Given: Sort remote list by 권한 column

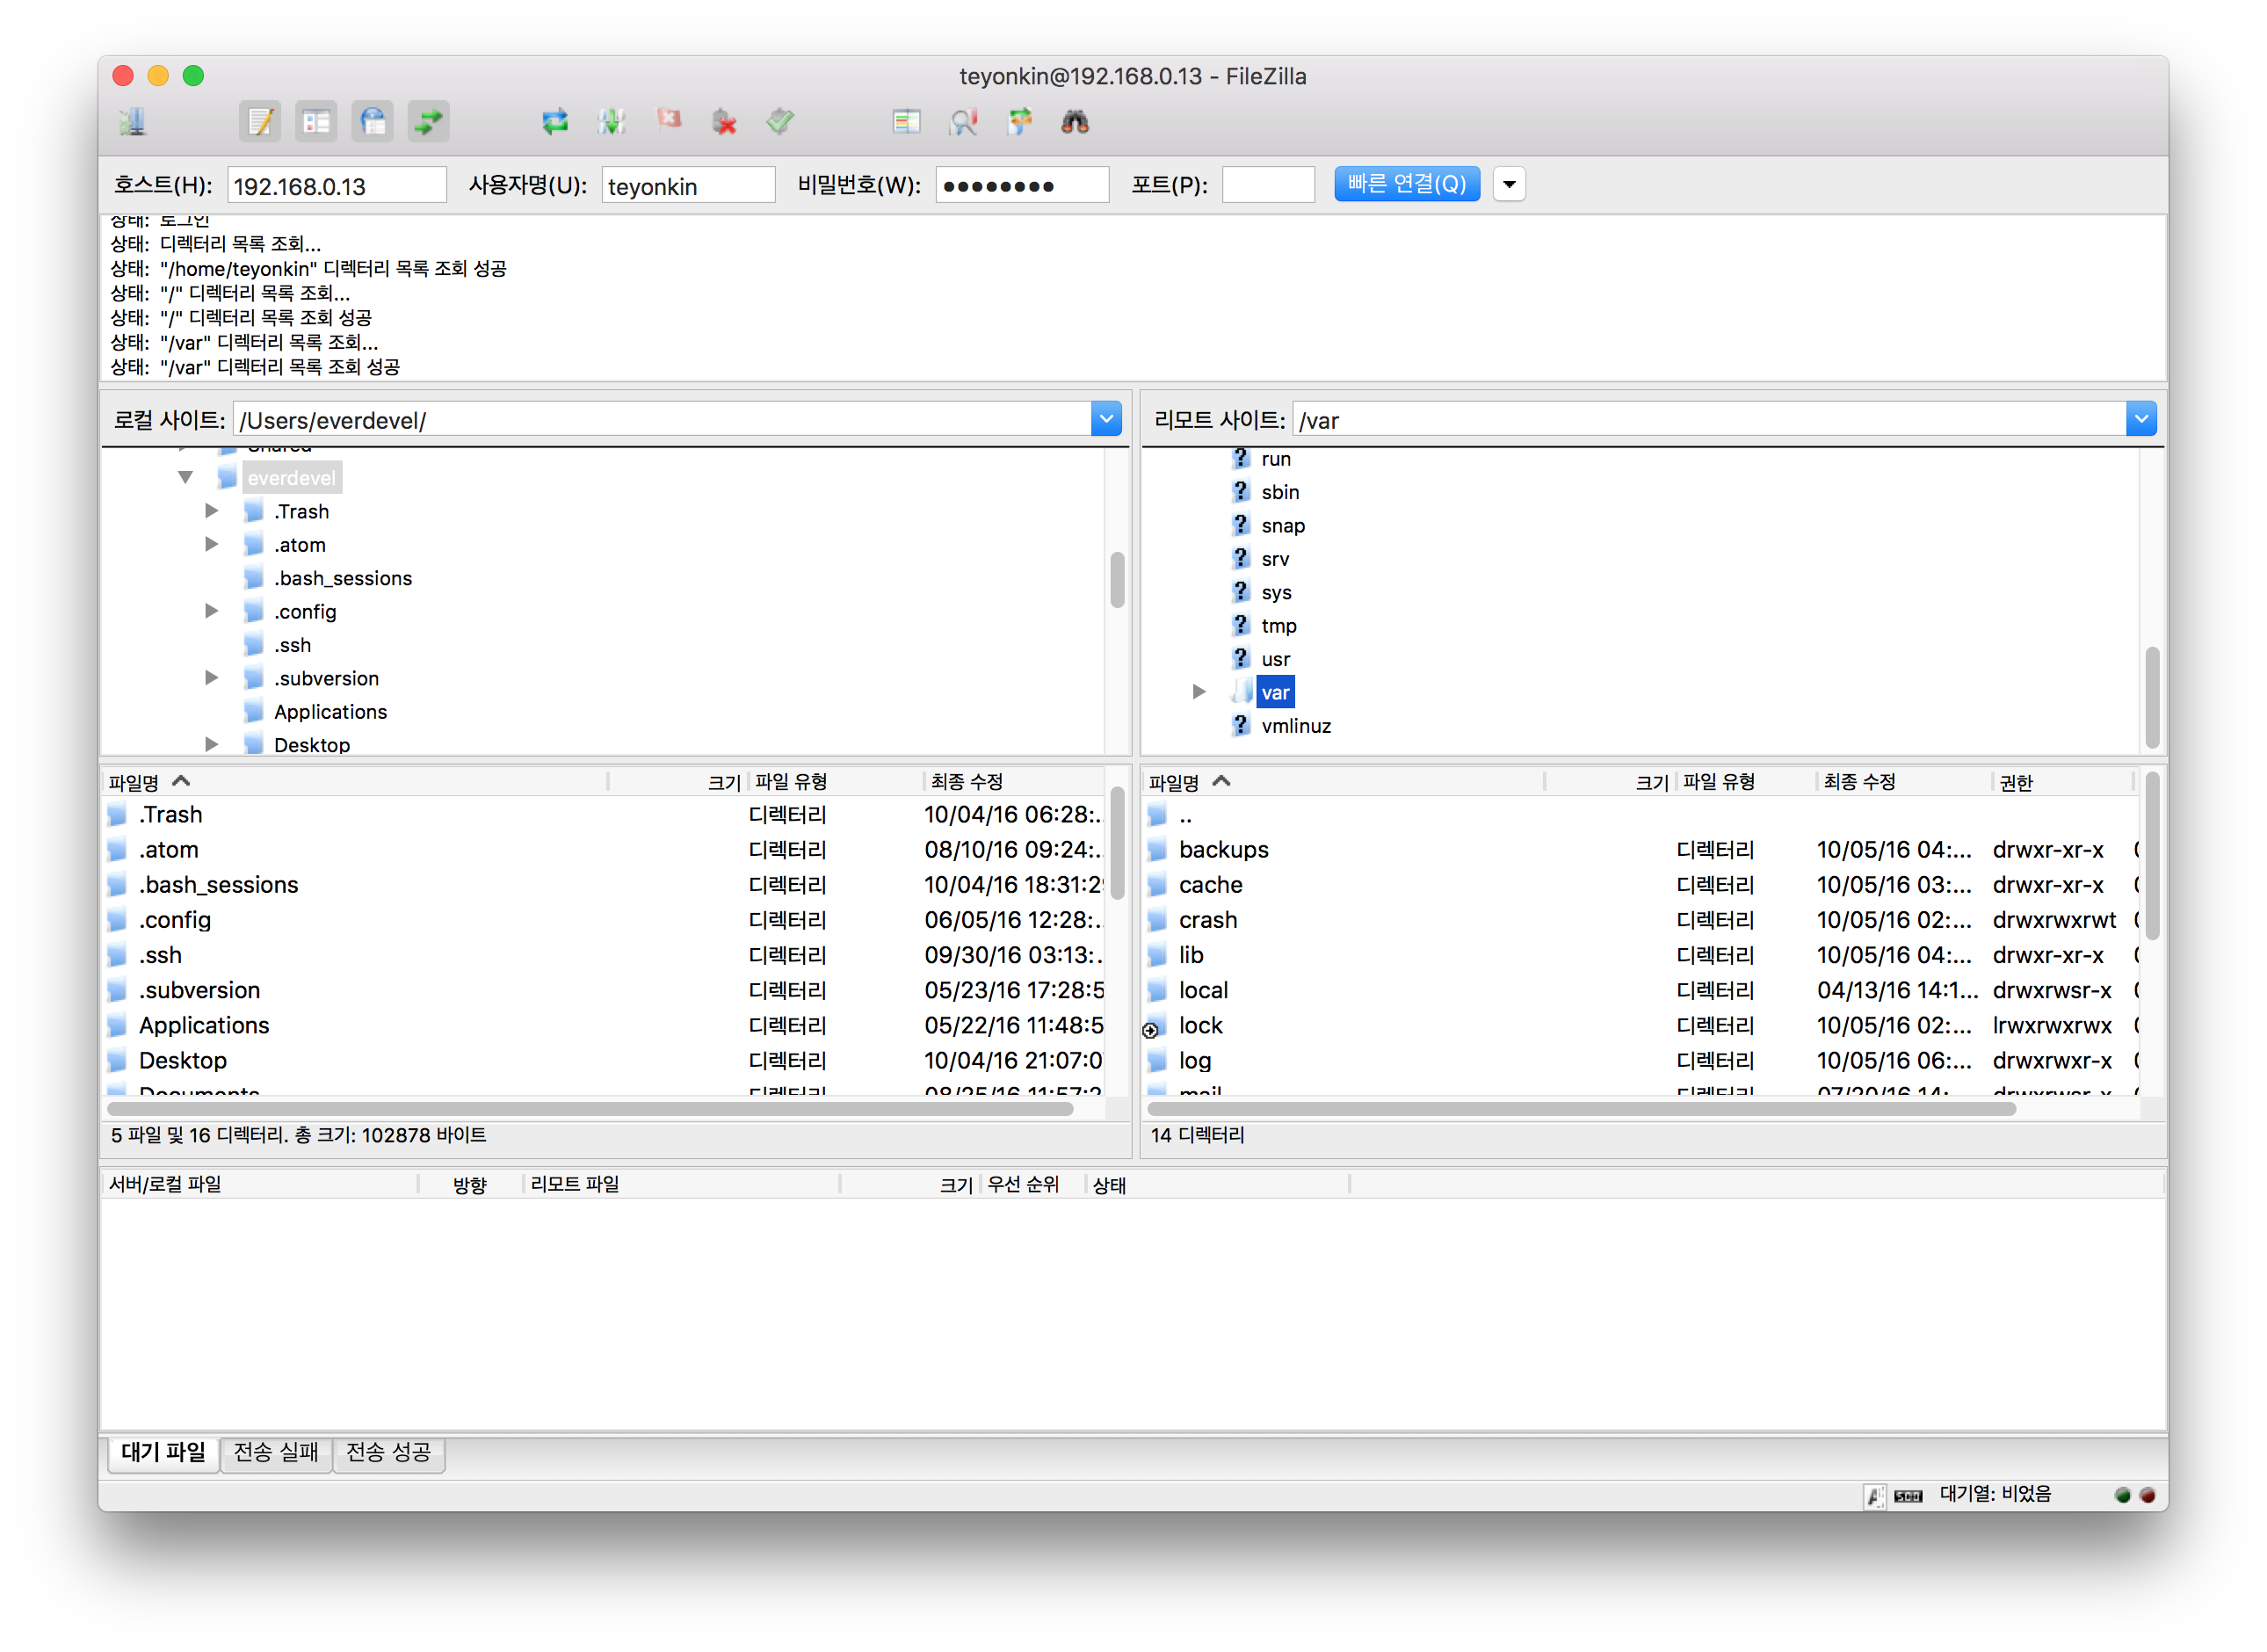Looking at the screenshot, I should pyautogui.click(x=2063, y=782).
